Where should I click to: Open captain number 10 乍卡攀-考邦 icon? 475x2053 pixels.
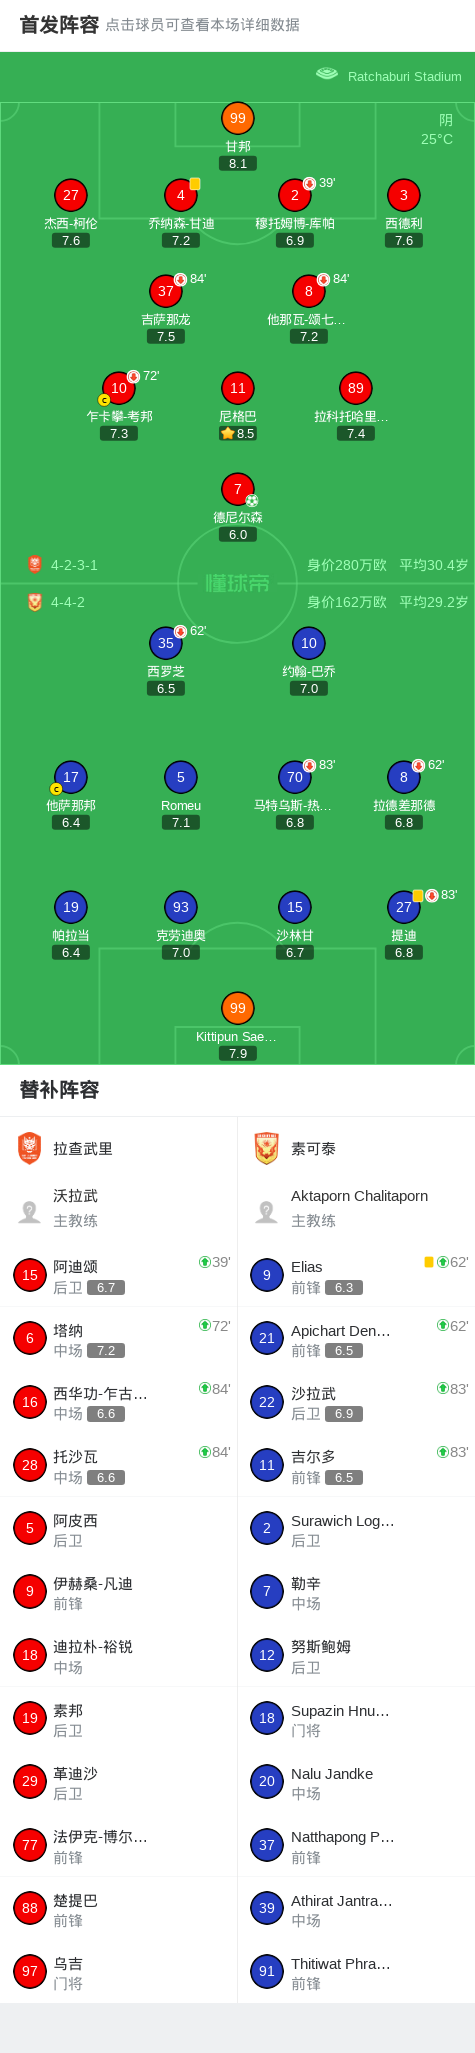(119, 388)
